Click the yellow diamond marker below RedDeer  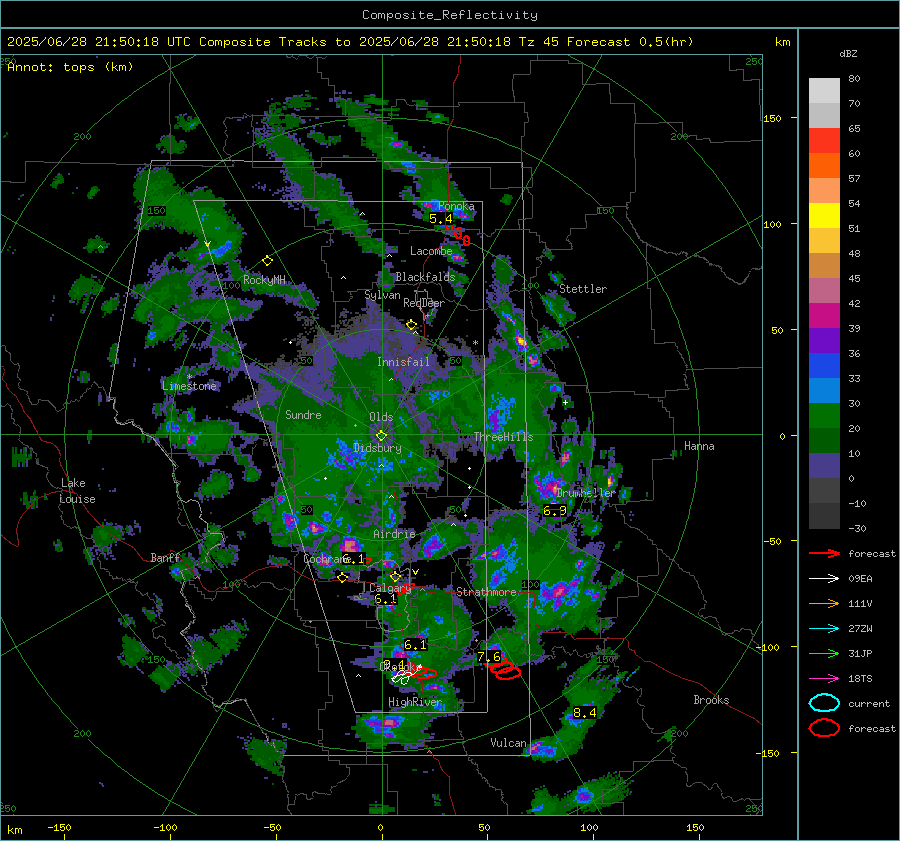click(x=411, y=325)
